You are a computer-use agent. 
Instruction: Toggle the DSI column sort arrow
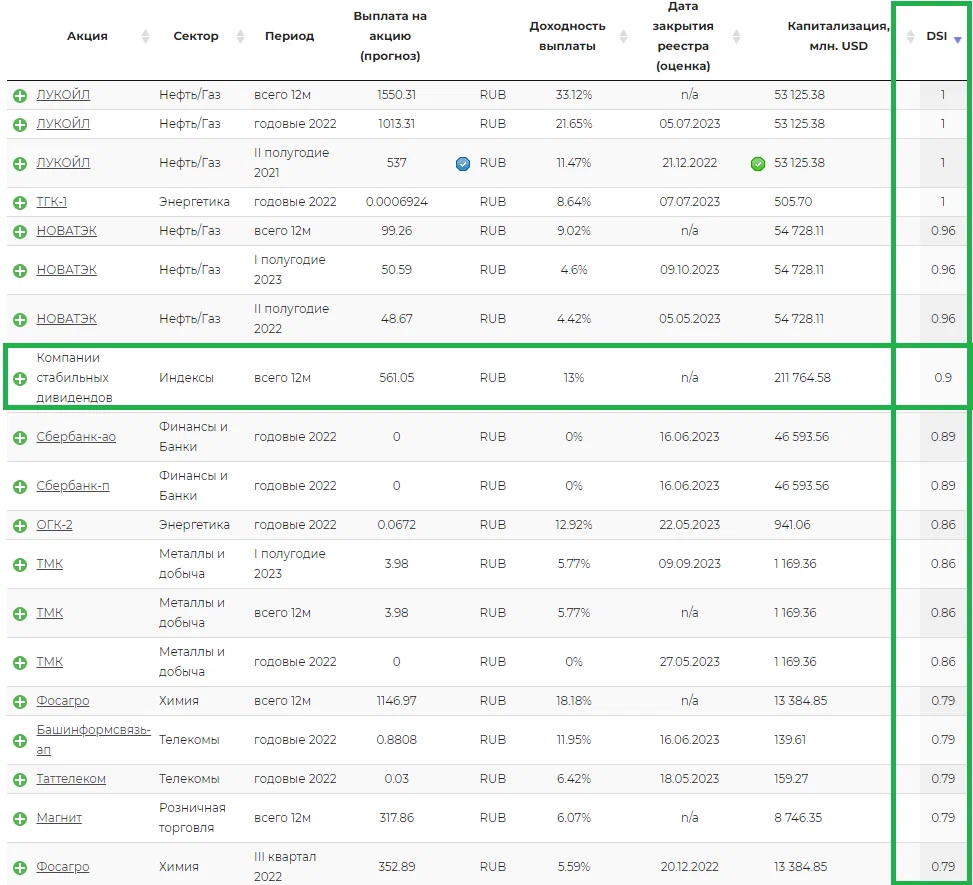[957, 40]
